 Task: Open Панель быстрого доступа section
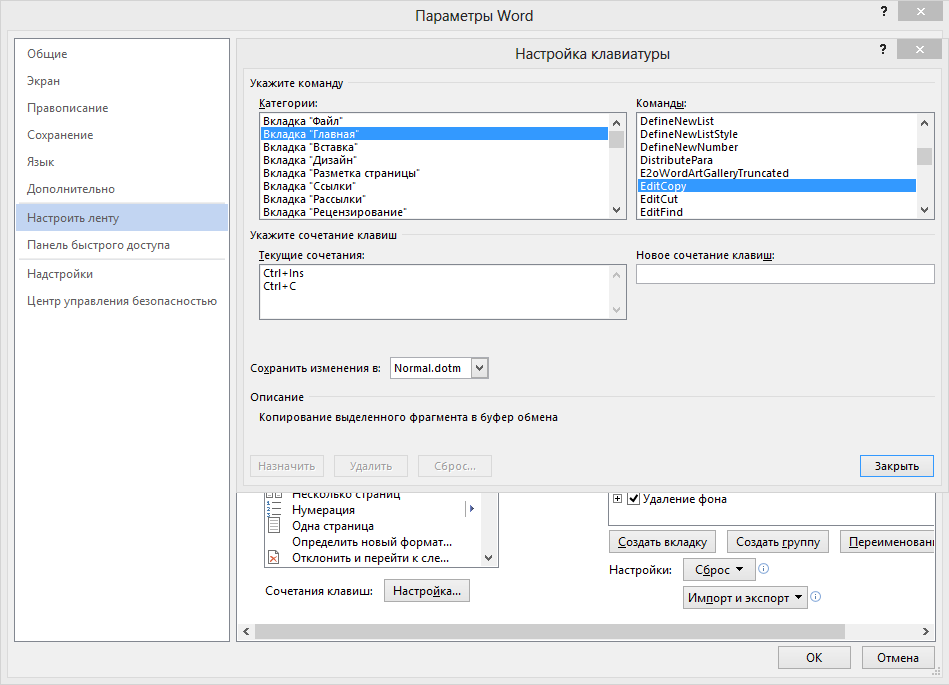point(121,245)
